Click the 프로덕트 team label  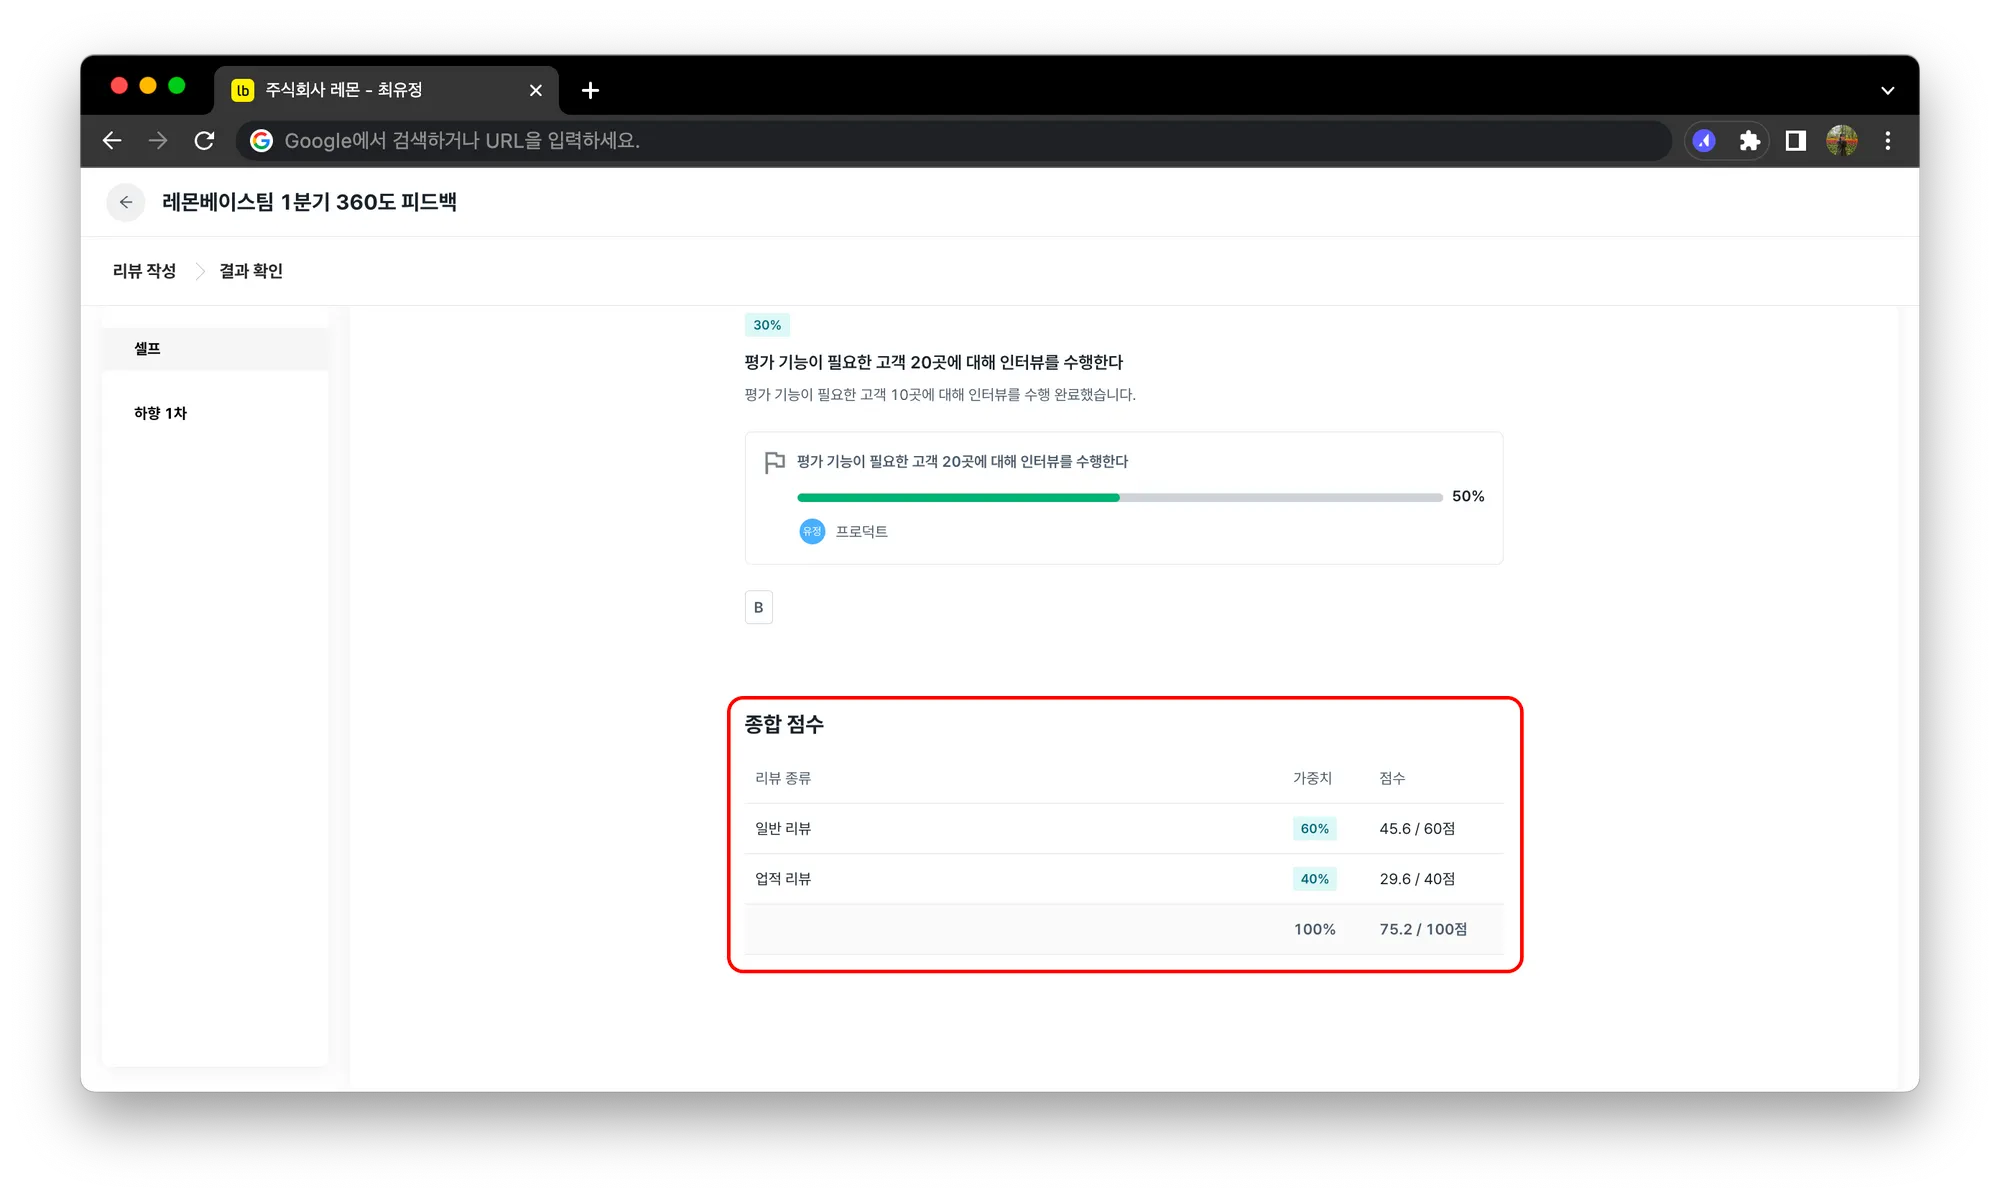(x=862, y=531)
